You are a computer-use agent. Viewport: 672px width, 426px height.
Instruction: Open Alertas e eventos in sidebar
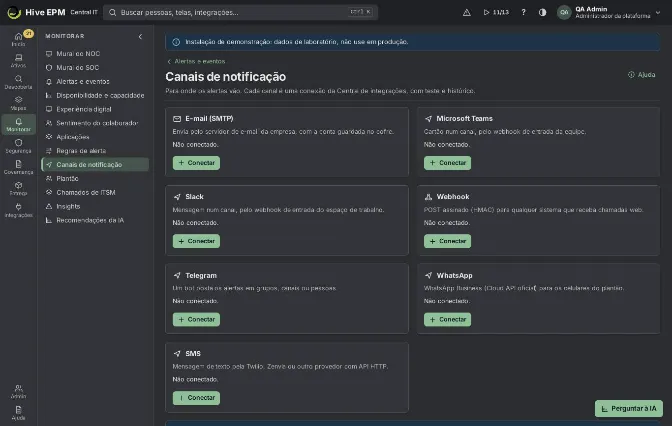coord(95,81)
